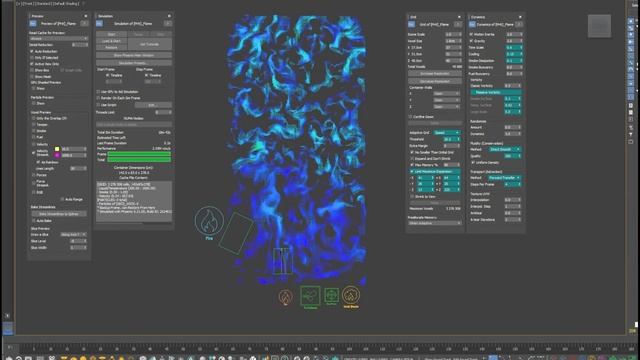Close the Dynamics floating panel
Image resolution: width=640 pixels, height=360 pixels.
coord(520,17)
